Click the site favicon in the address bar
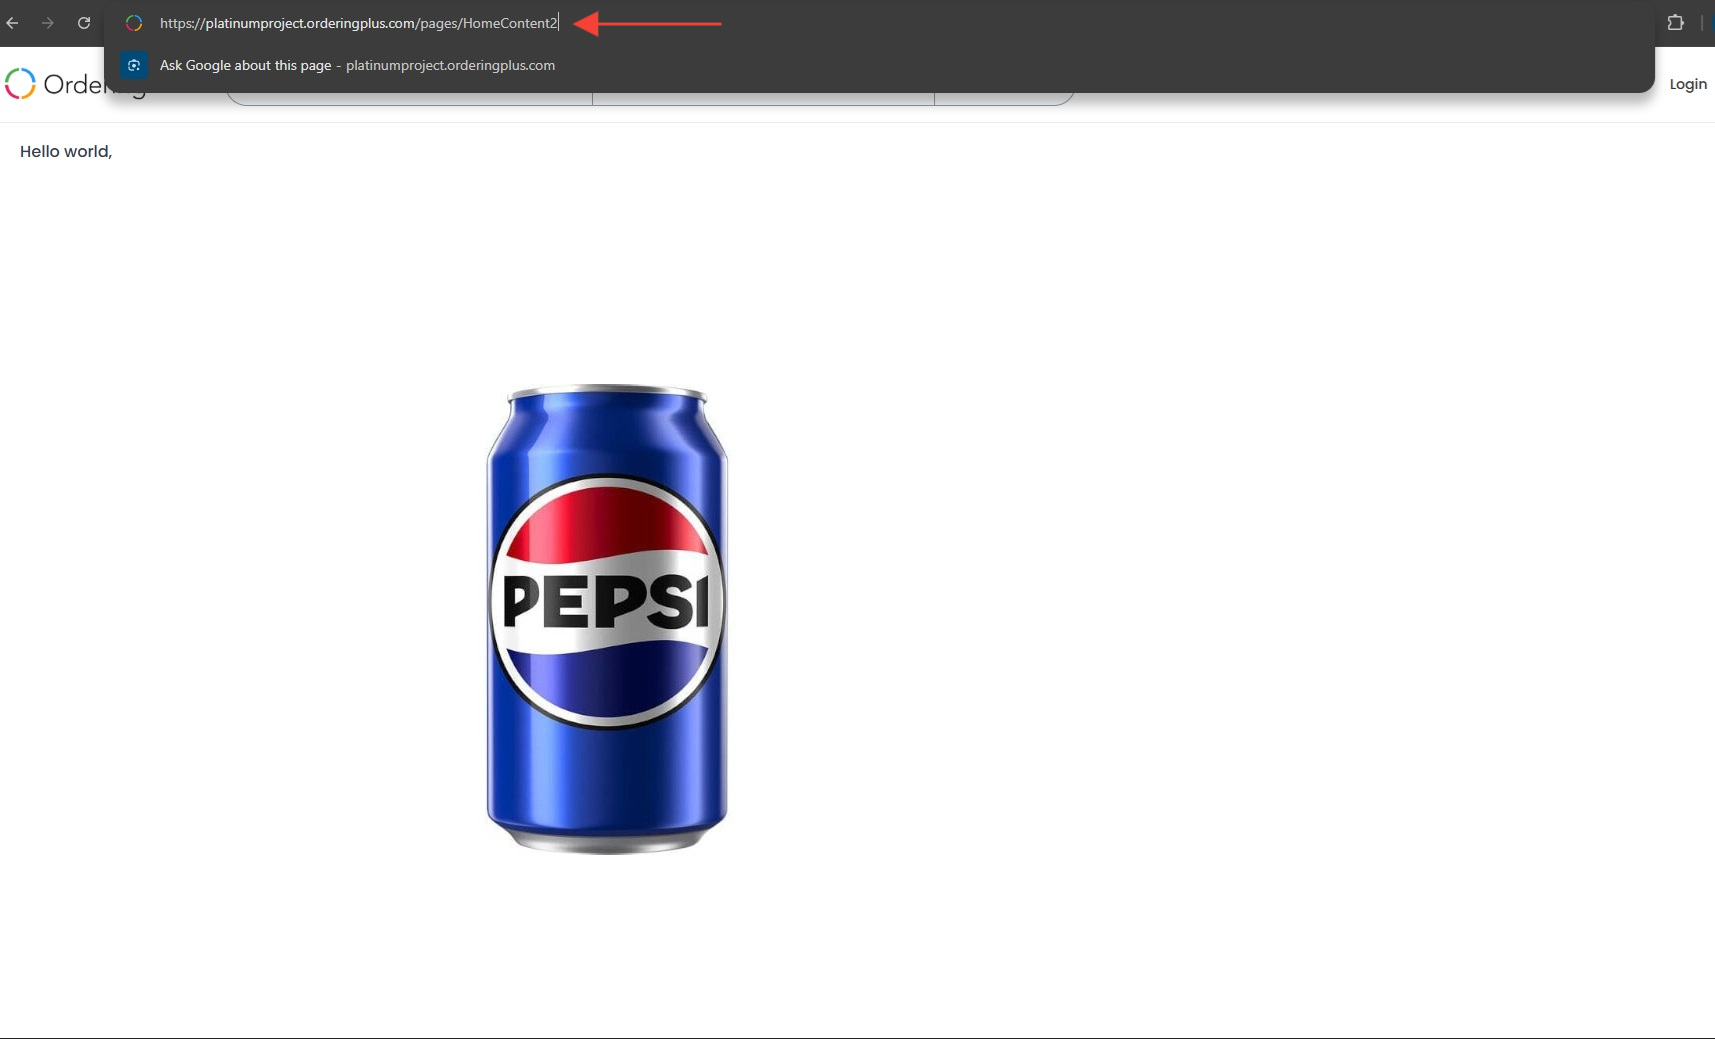The height and width of the screenshot is (1039, 1715). 134,23
